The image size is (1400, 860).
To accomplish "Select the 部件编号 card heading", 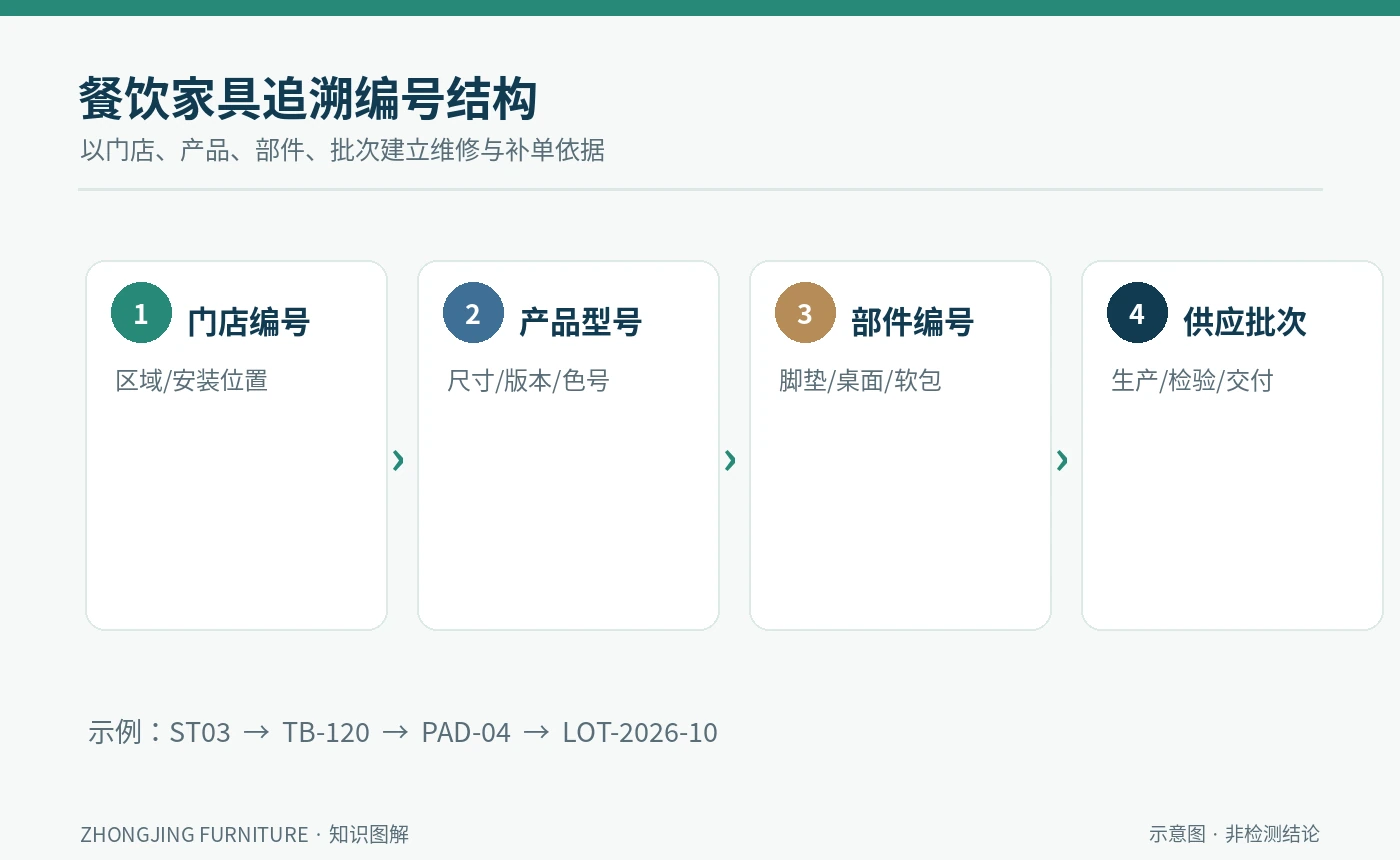I will point(913,322).
